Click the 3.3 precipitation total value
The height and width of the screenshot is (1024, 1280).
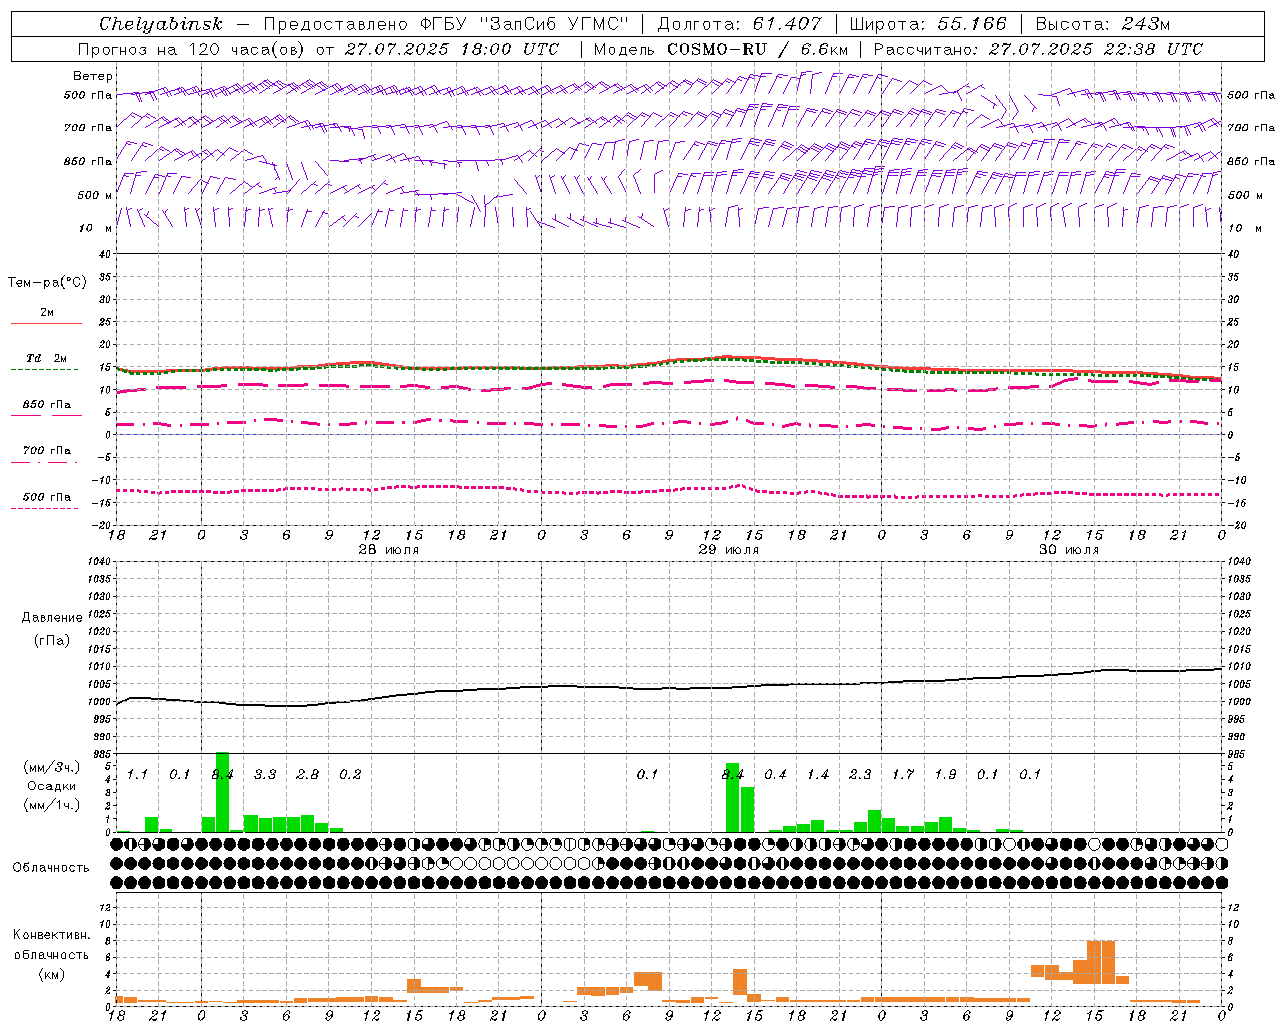[265, 774]
